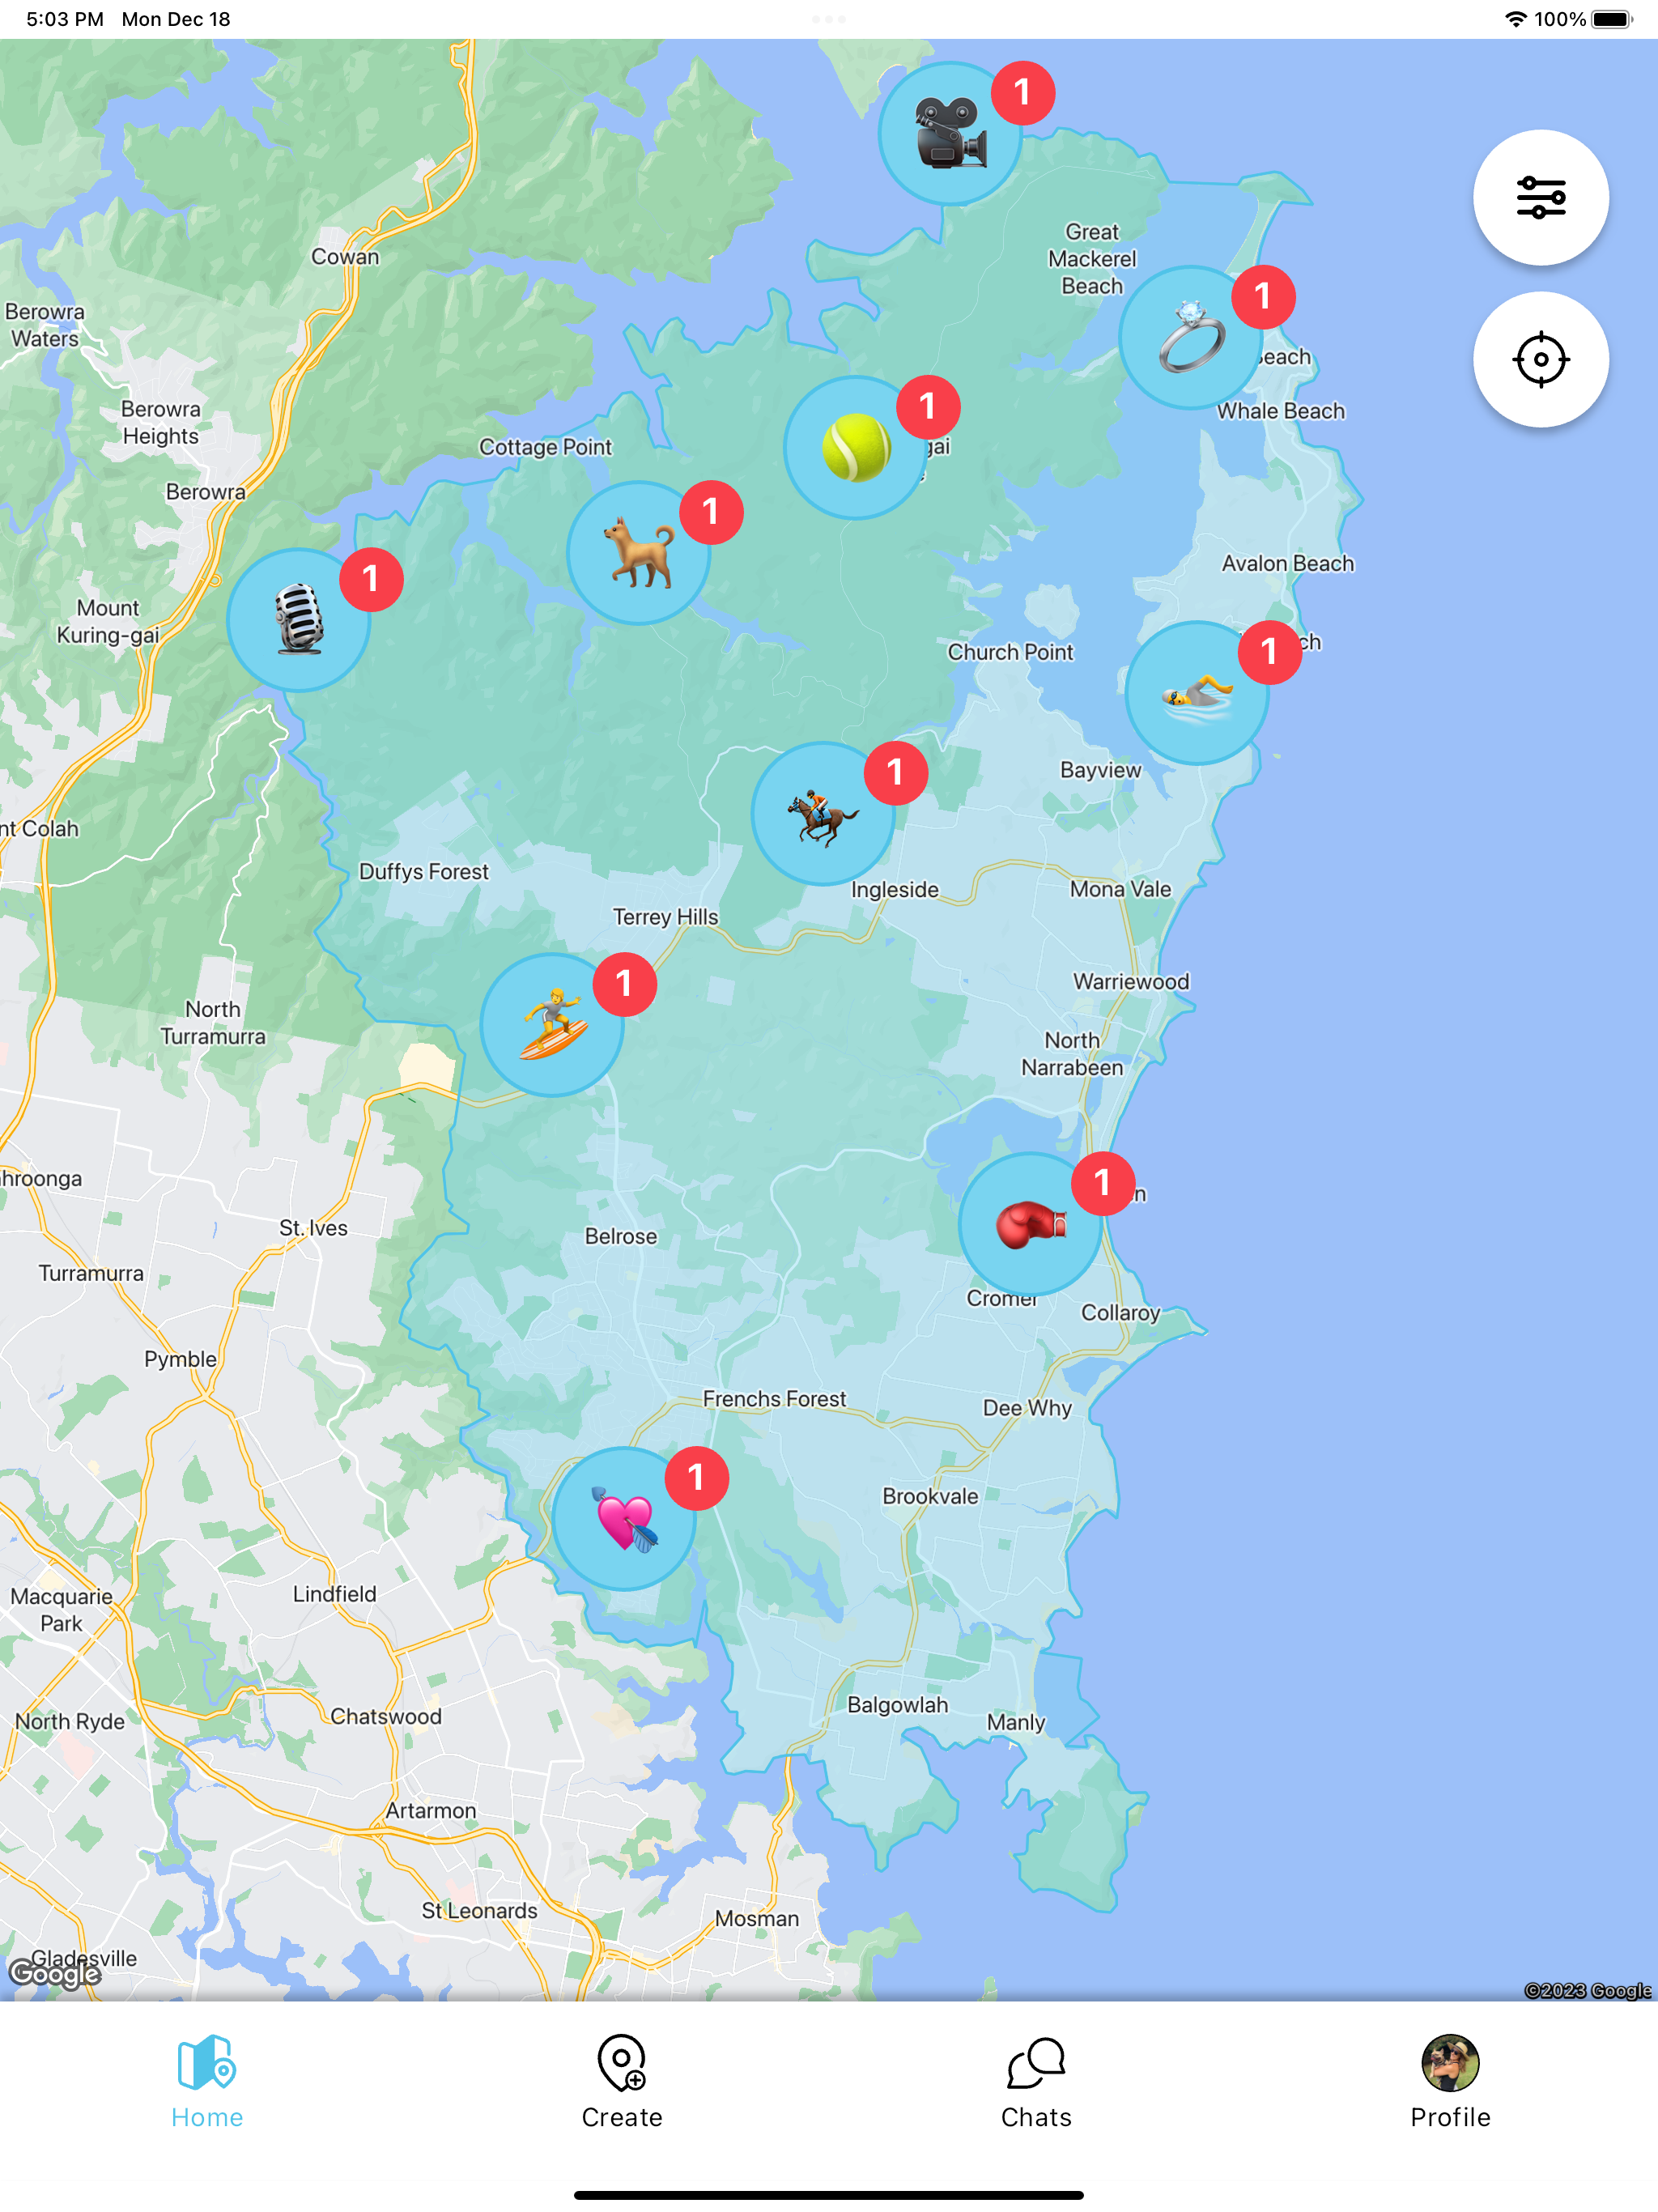Click the Great Mackerel Beach label

coord(1092,259)
